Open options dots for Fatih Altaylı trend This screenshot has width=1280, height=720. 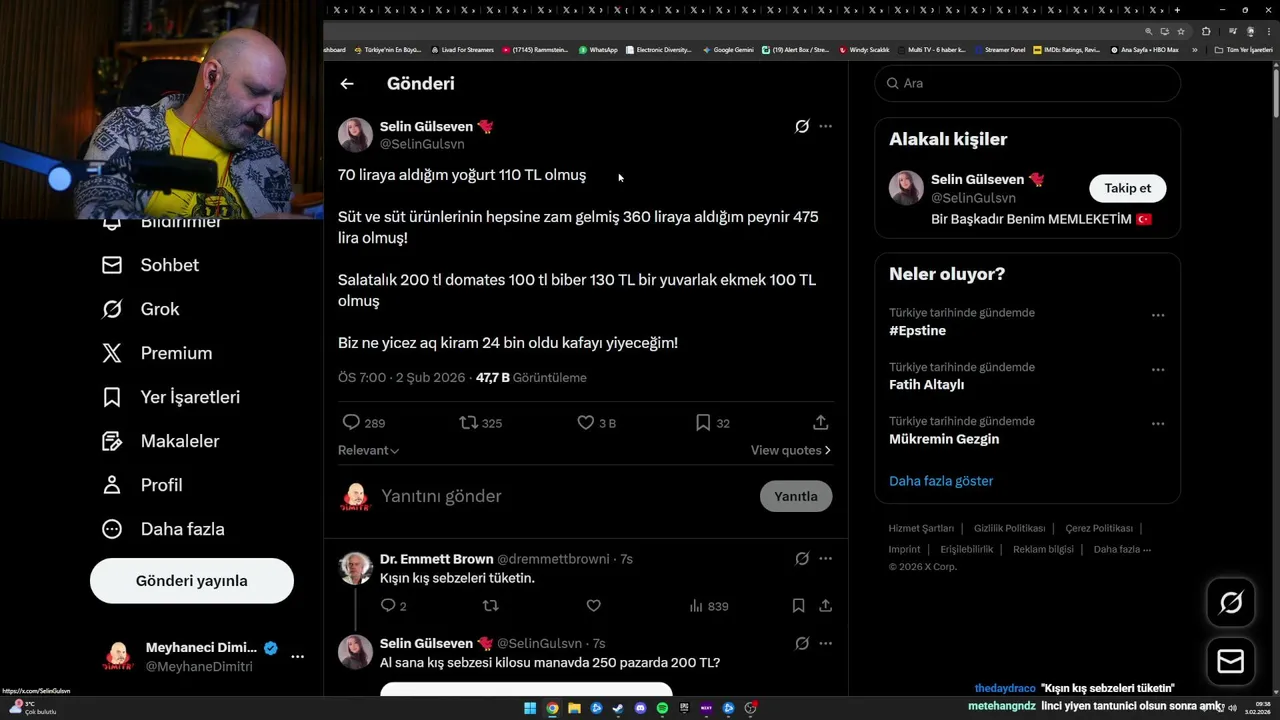(x=1158, y=369)
